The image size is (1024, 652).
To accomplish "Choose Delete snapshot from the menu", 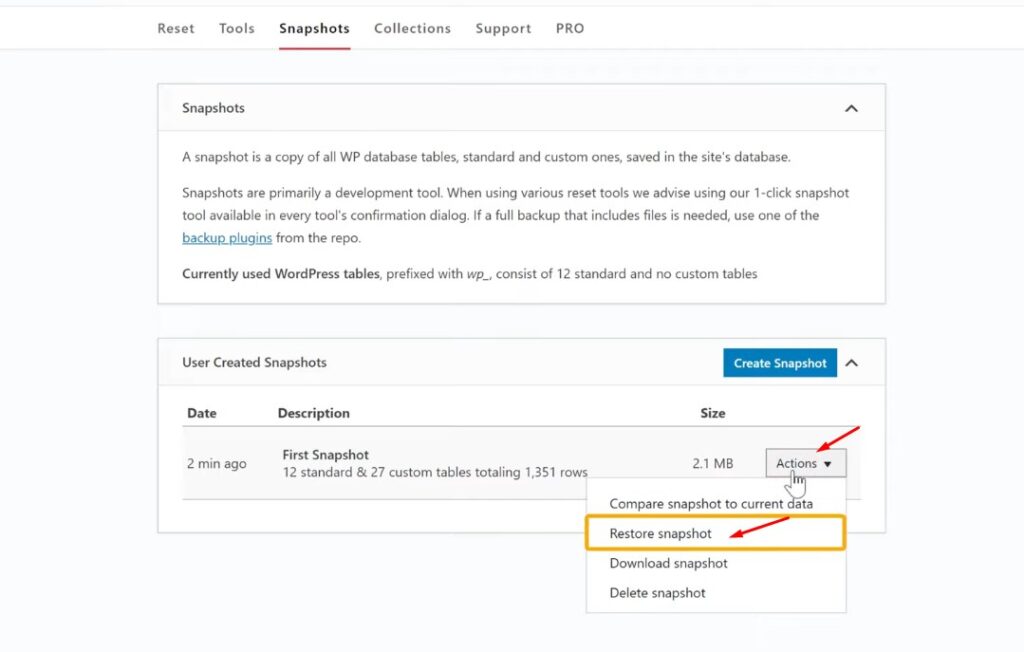I will pyautogui.click(x=658, y=592).
